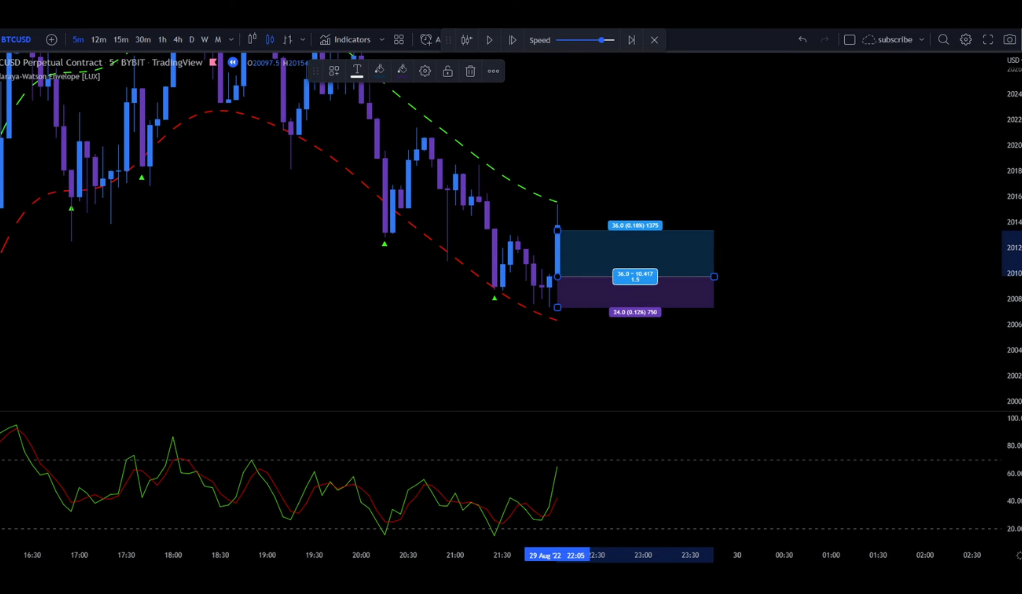Open chart settings gear in top bar

[x=965, y=40]
